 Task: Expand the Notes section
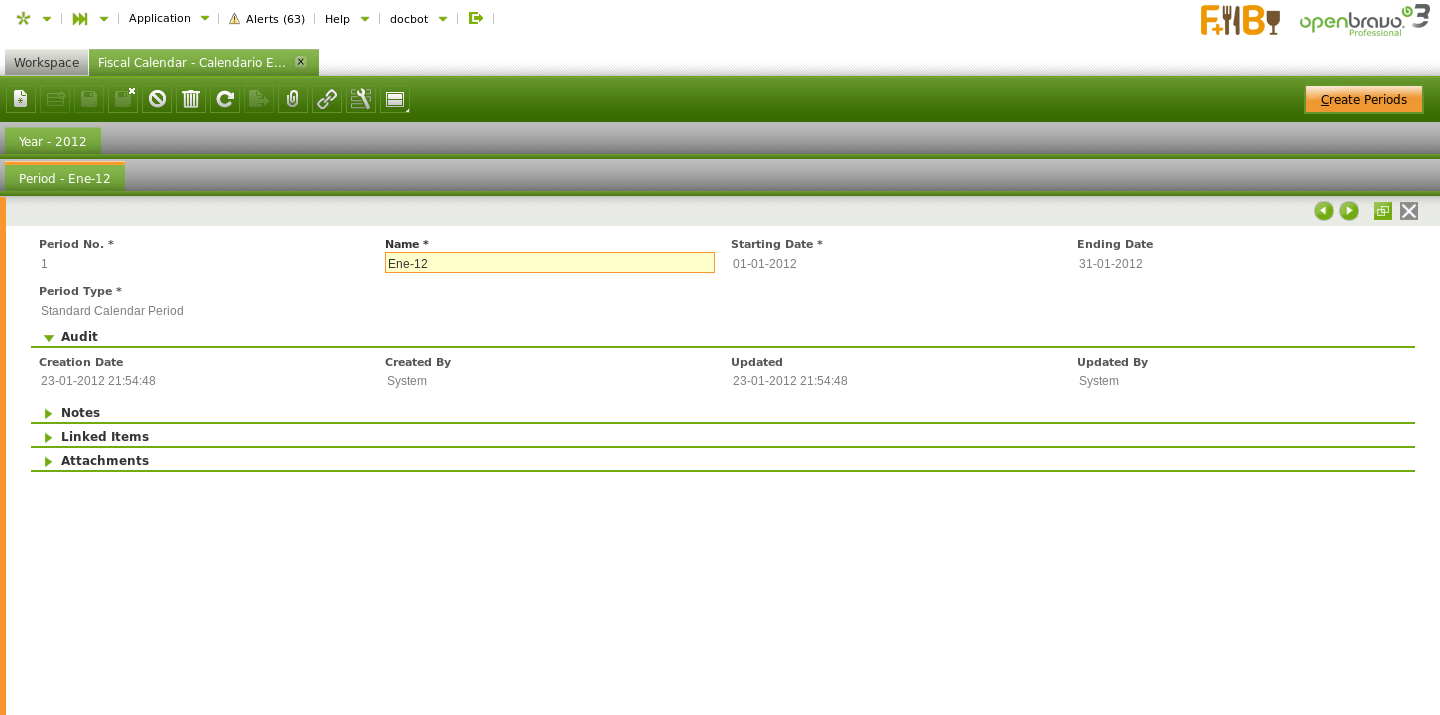(49, 413)
